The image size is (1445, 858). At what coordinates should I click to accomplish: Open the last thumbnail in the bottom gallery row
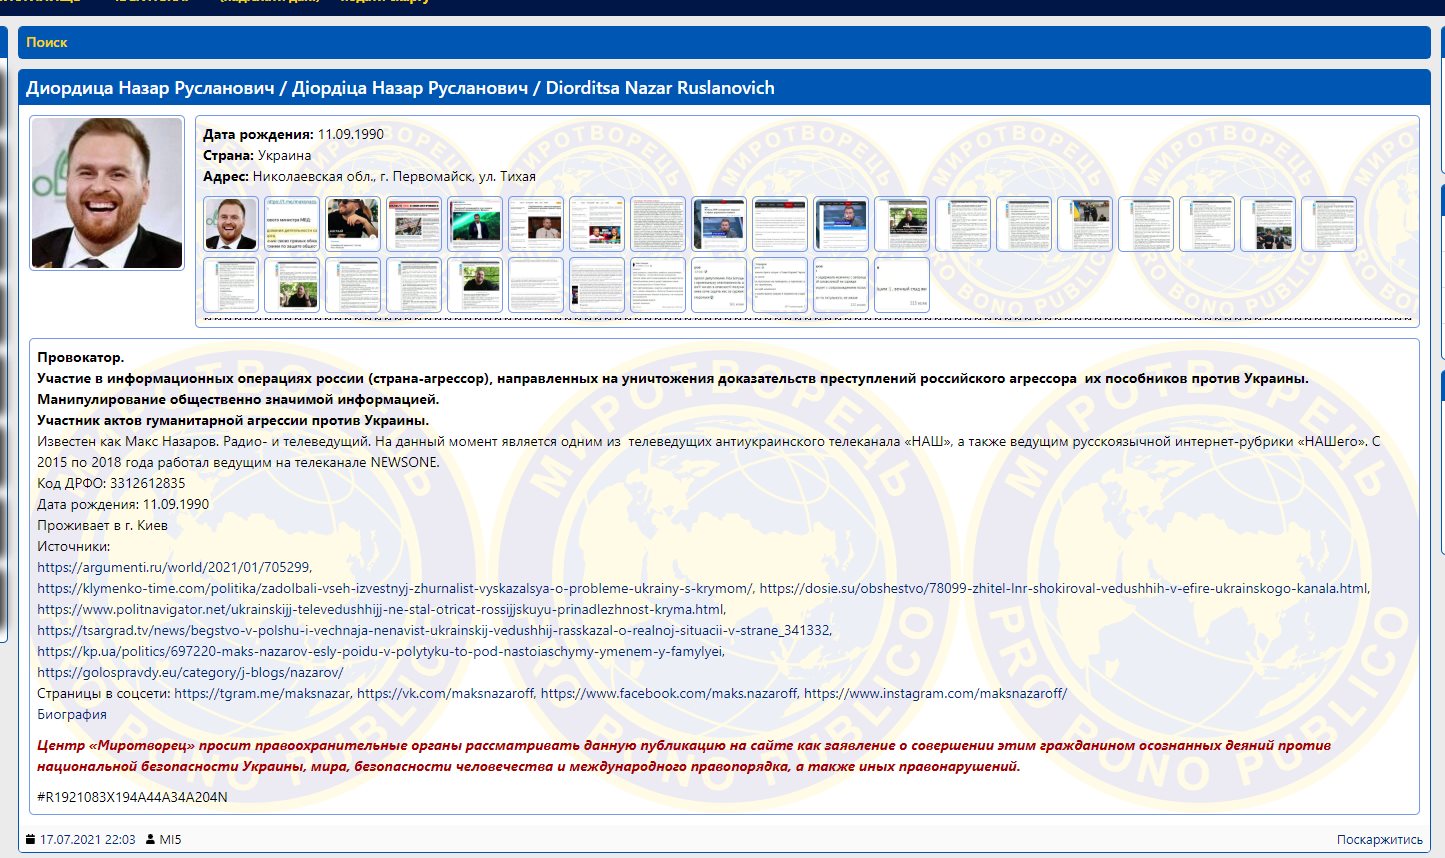coord(901,285)
